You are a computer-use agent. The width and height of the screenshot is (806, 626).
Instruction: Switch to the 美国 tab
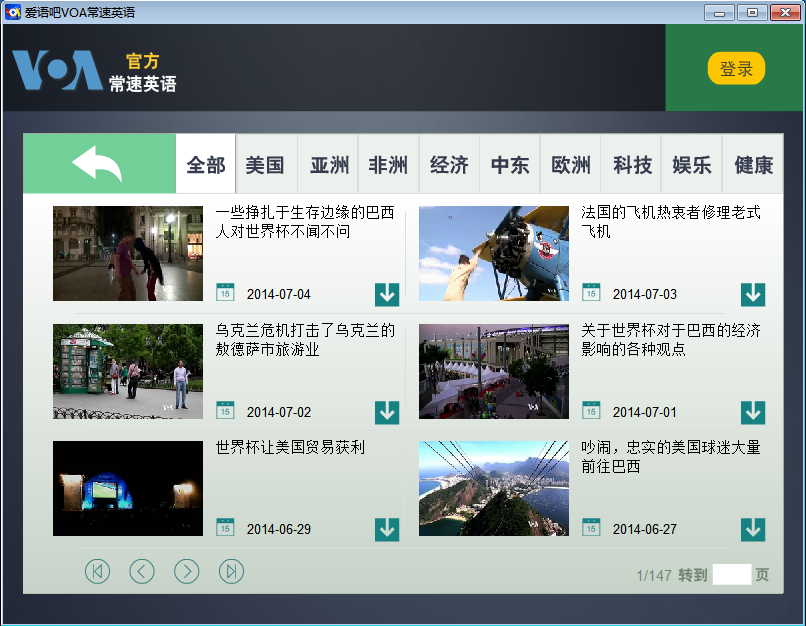tap(265, 164)
